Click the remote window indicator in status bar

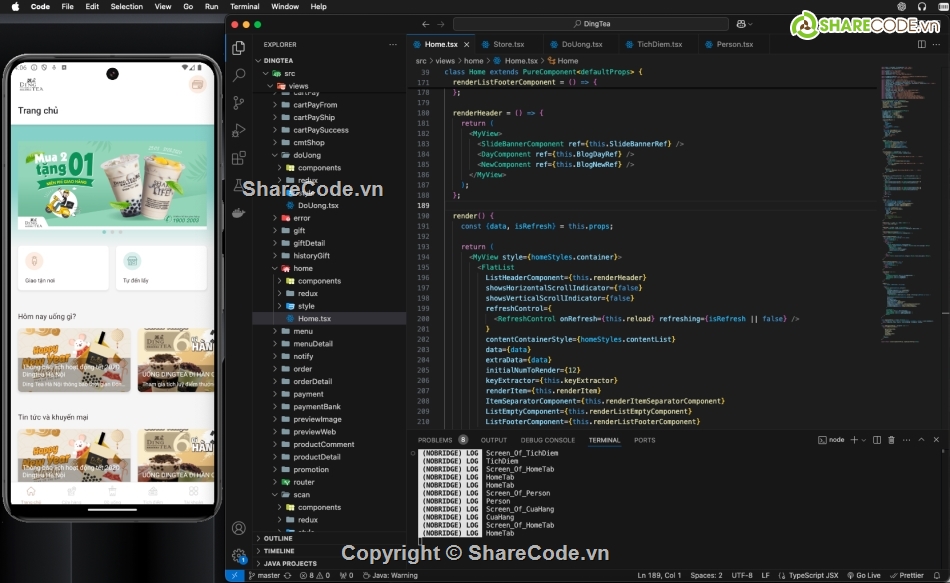pos(234,575)
